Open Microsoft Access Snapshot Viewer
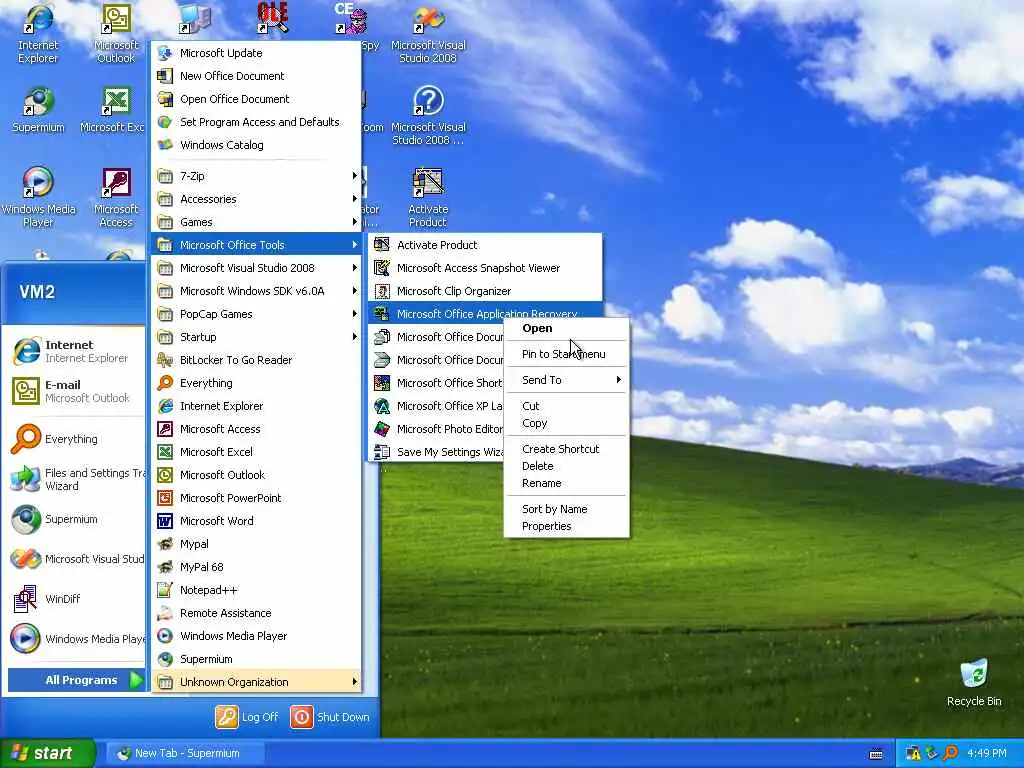Viewport: 1024px width, 768px height. (485, 268)
